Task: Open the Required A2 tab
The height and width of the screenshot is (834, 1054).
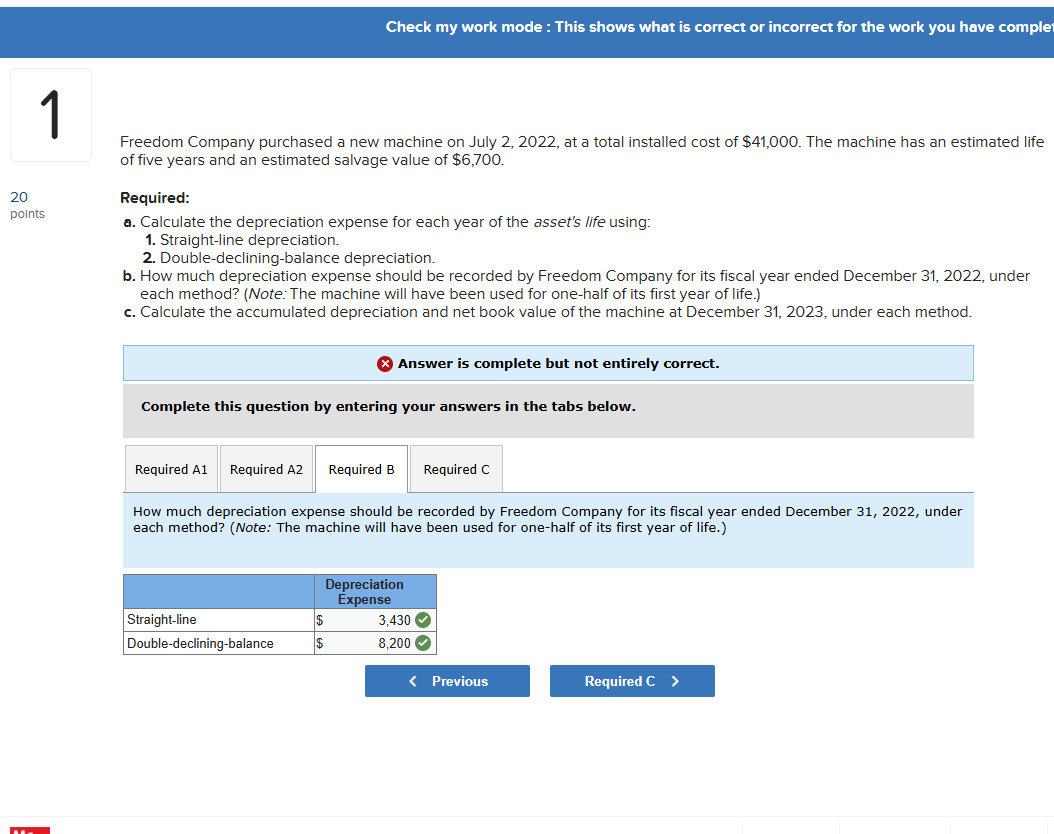Action: click(266, 468)
